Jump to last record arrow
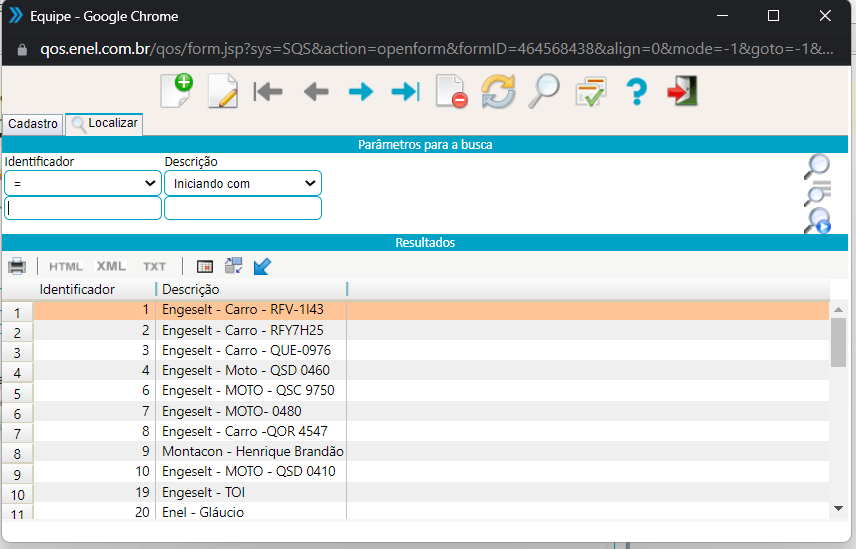The width and height of the screenshot is (856, 549). [405, 92]
